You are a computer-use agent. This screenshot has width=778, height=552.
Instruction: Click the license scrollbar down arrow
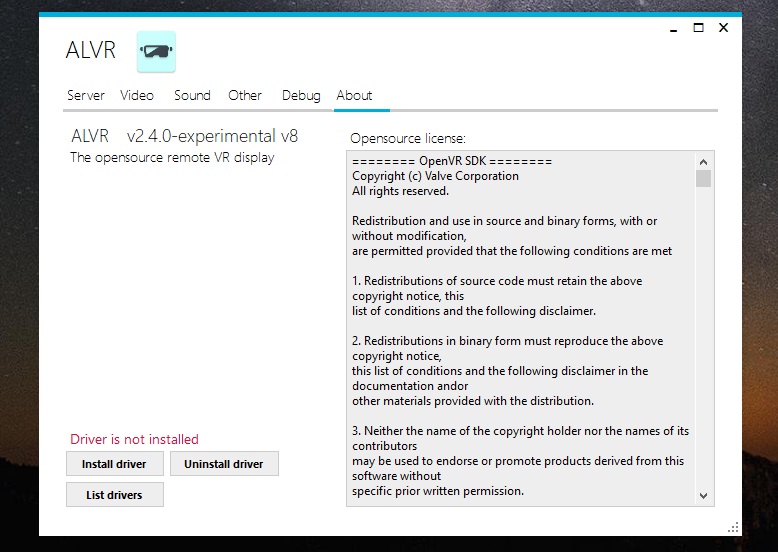click(x=703, y=495)
